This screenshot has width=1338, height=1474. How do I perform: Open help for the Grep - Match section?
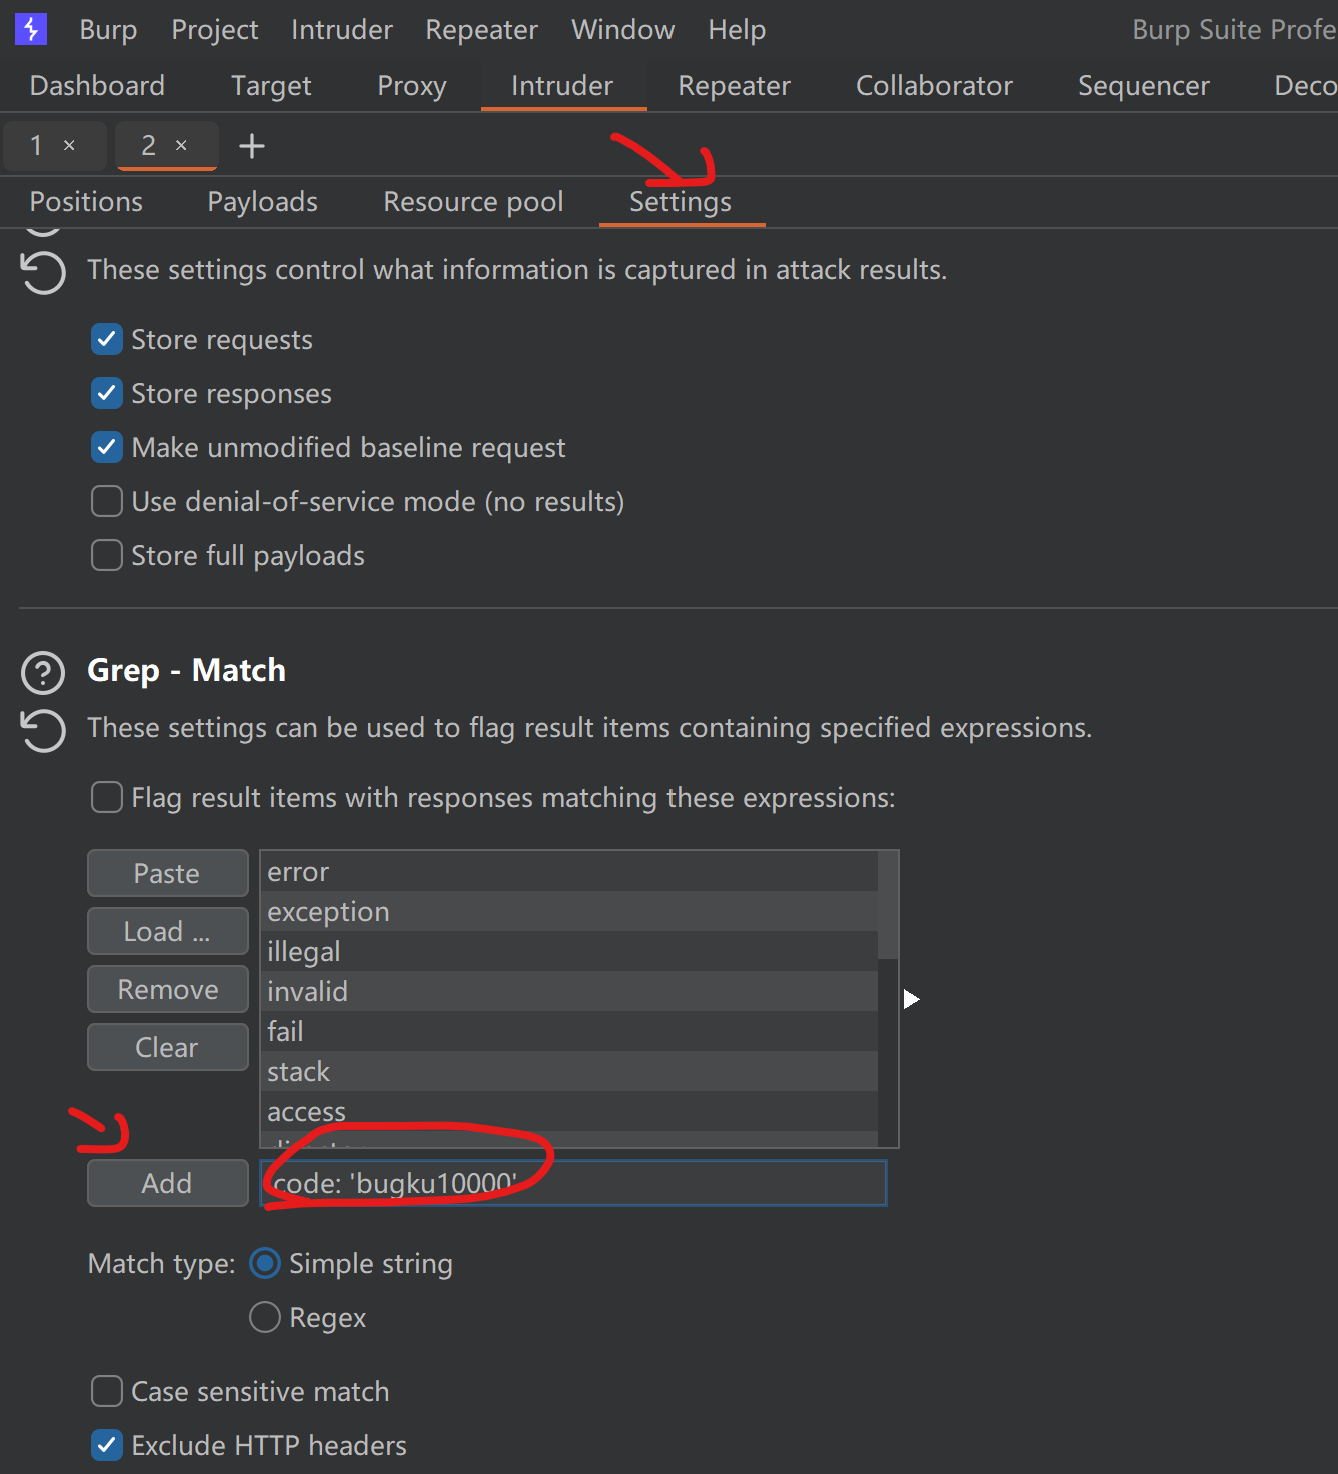[x=43, y=673]
